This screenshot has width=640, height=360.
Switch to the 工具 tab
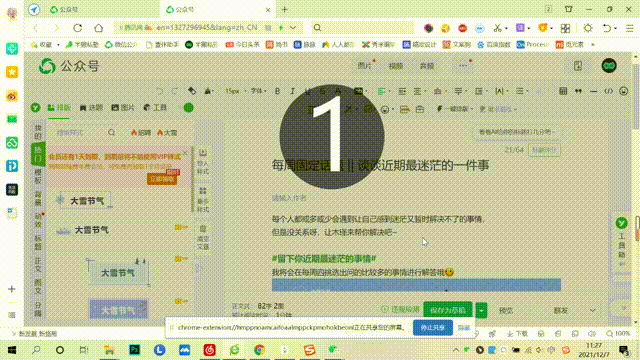(x=155, y=108)
